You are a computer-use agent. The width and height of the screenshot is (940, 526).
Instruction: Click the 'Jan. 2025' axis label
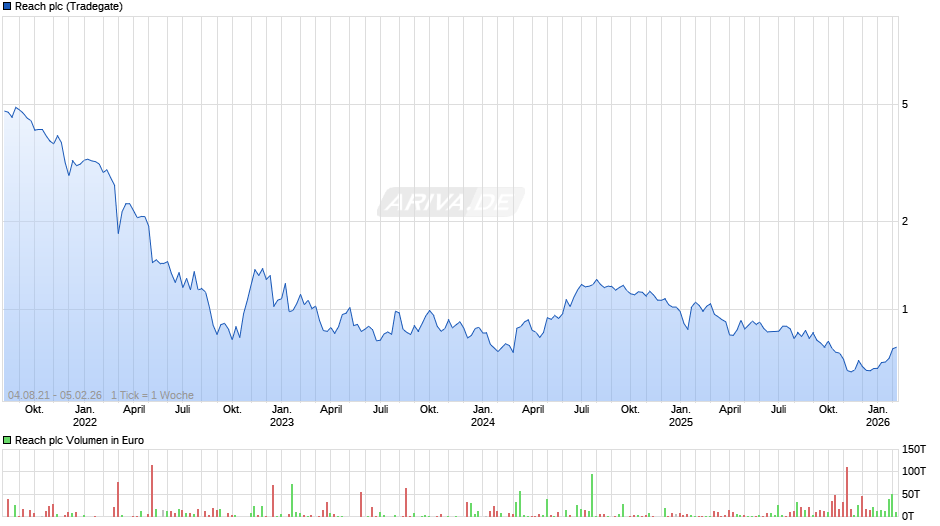click(x=680, y=416)
